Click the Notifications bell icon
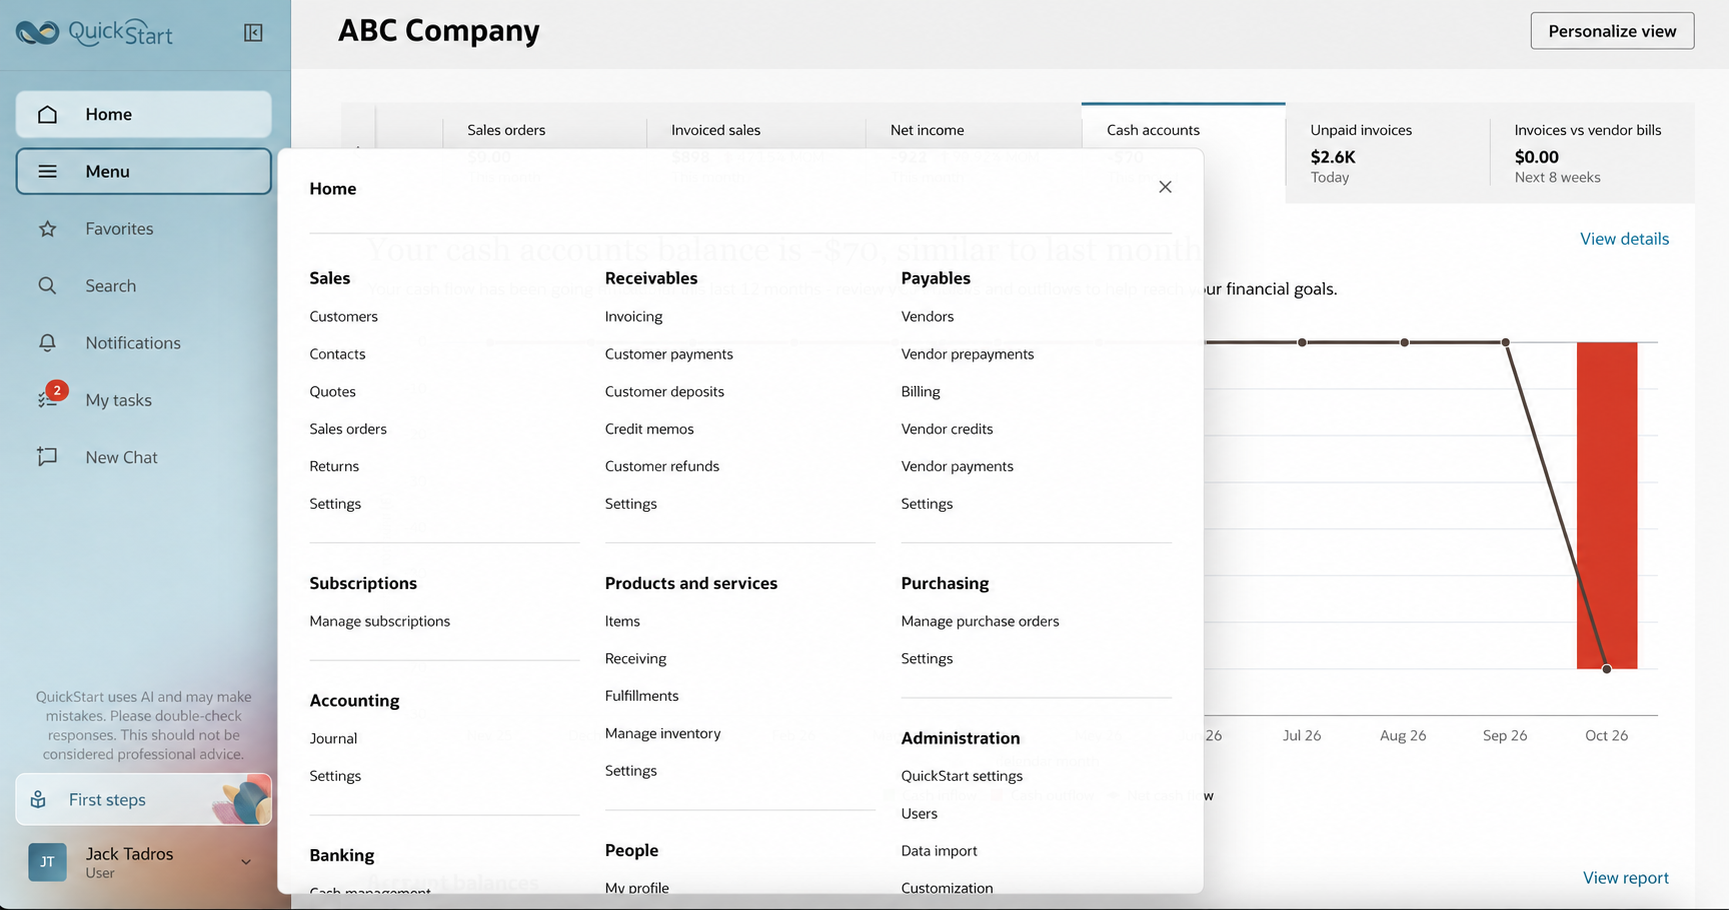This screenshot has height=910, width=1729. [47, 343]
